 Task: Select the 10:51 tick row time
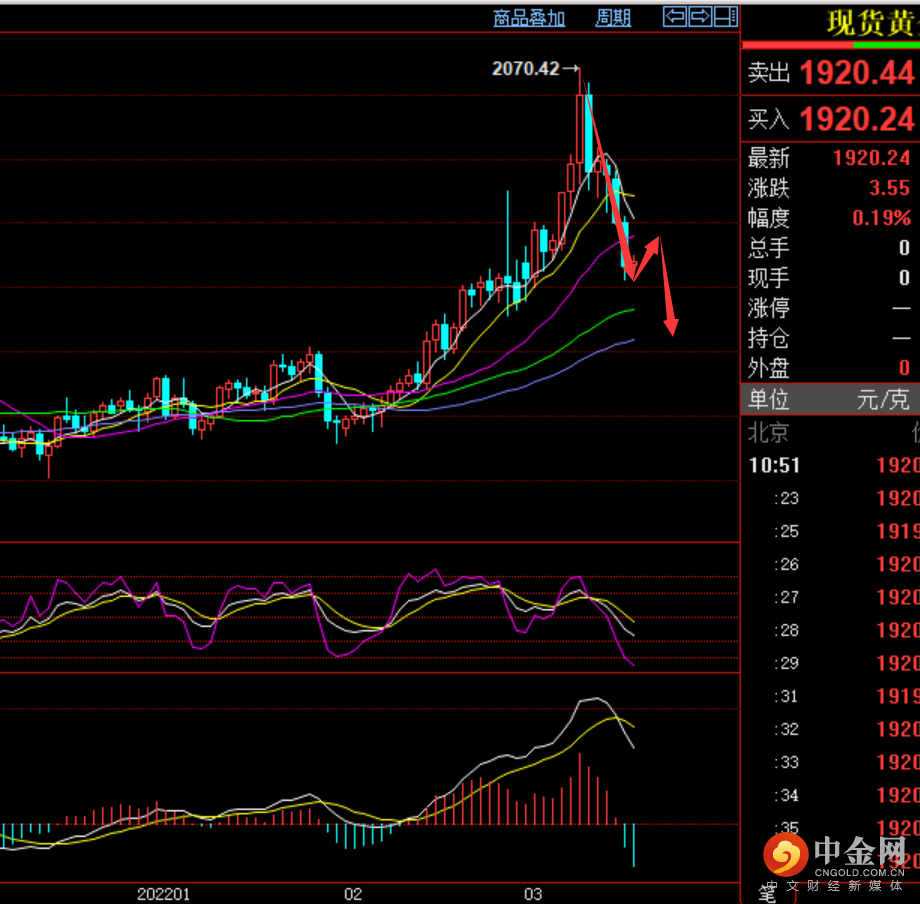tap(774, 466)
